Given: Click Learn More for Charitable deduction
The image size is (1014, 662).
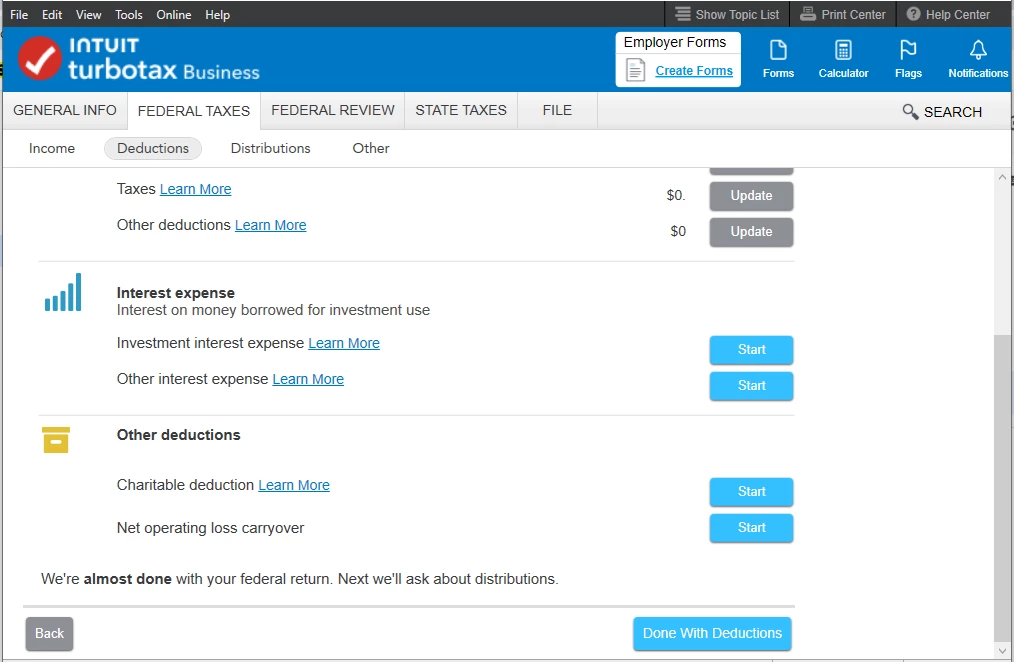Looking at the screenshot, I should point(294,486).
